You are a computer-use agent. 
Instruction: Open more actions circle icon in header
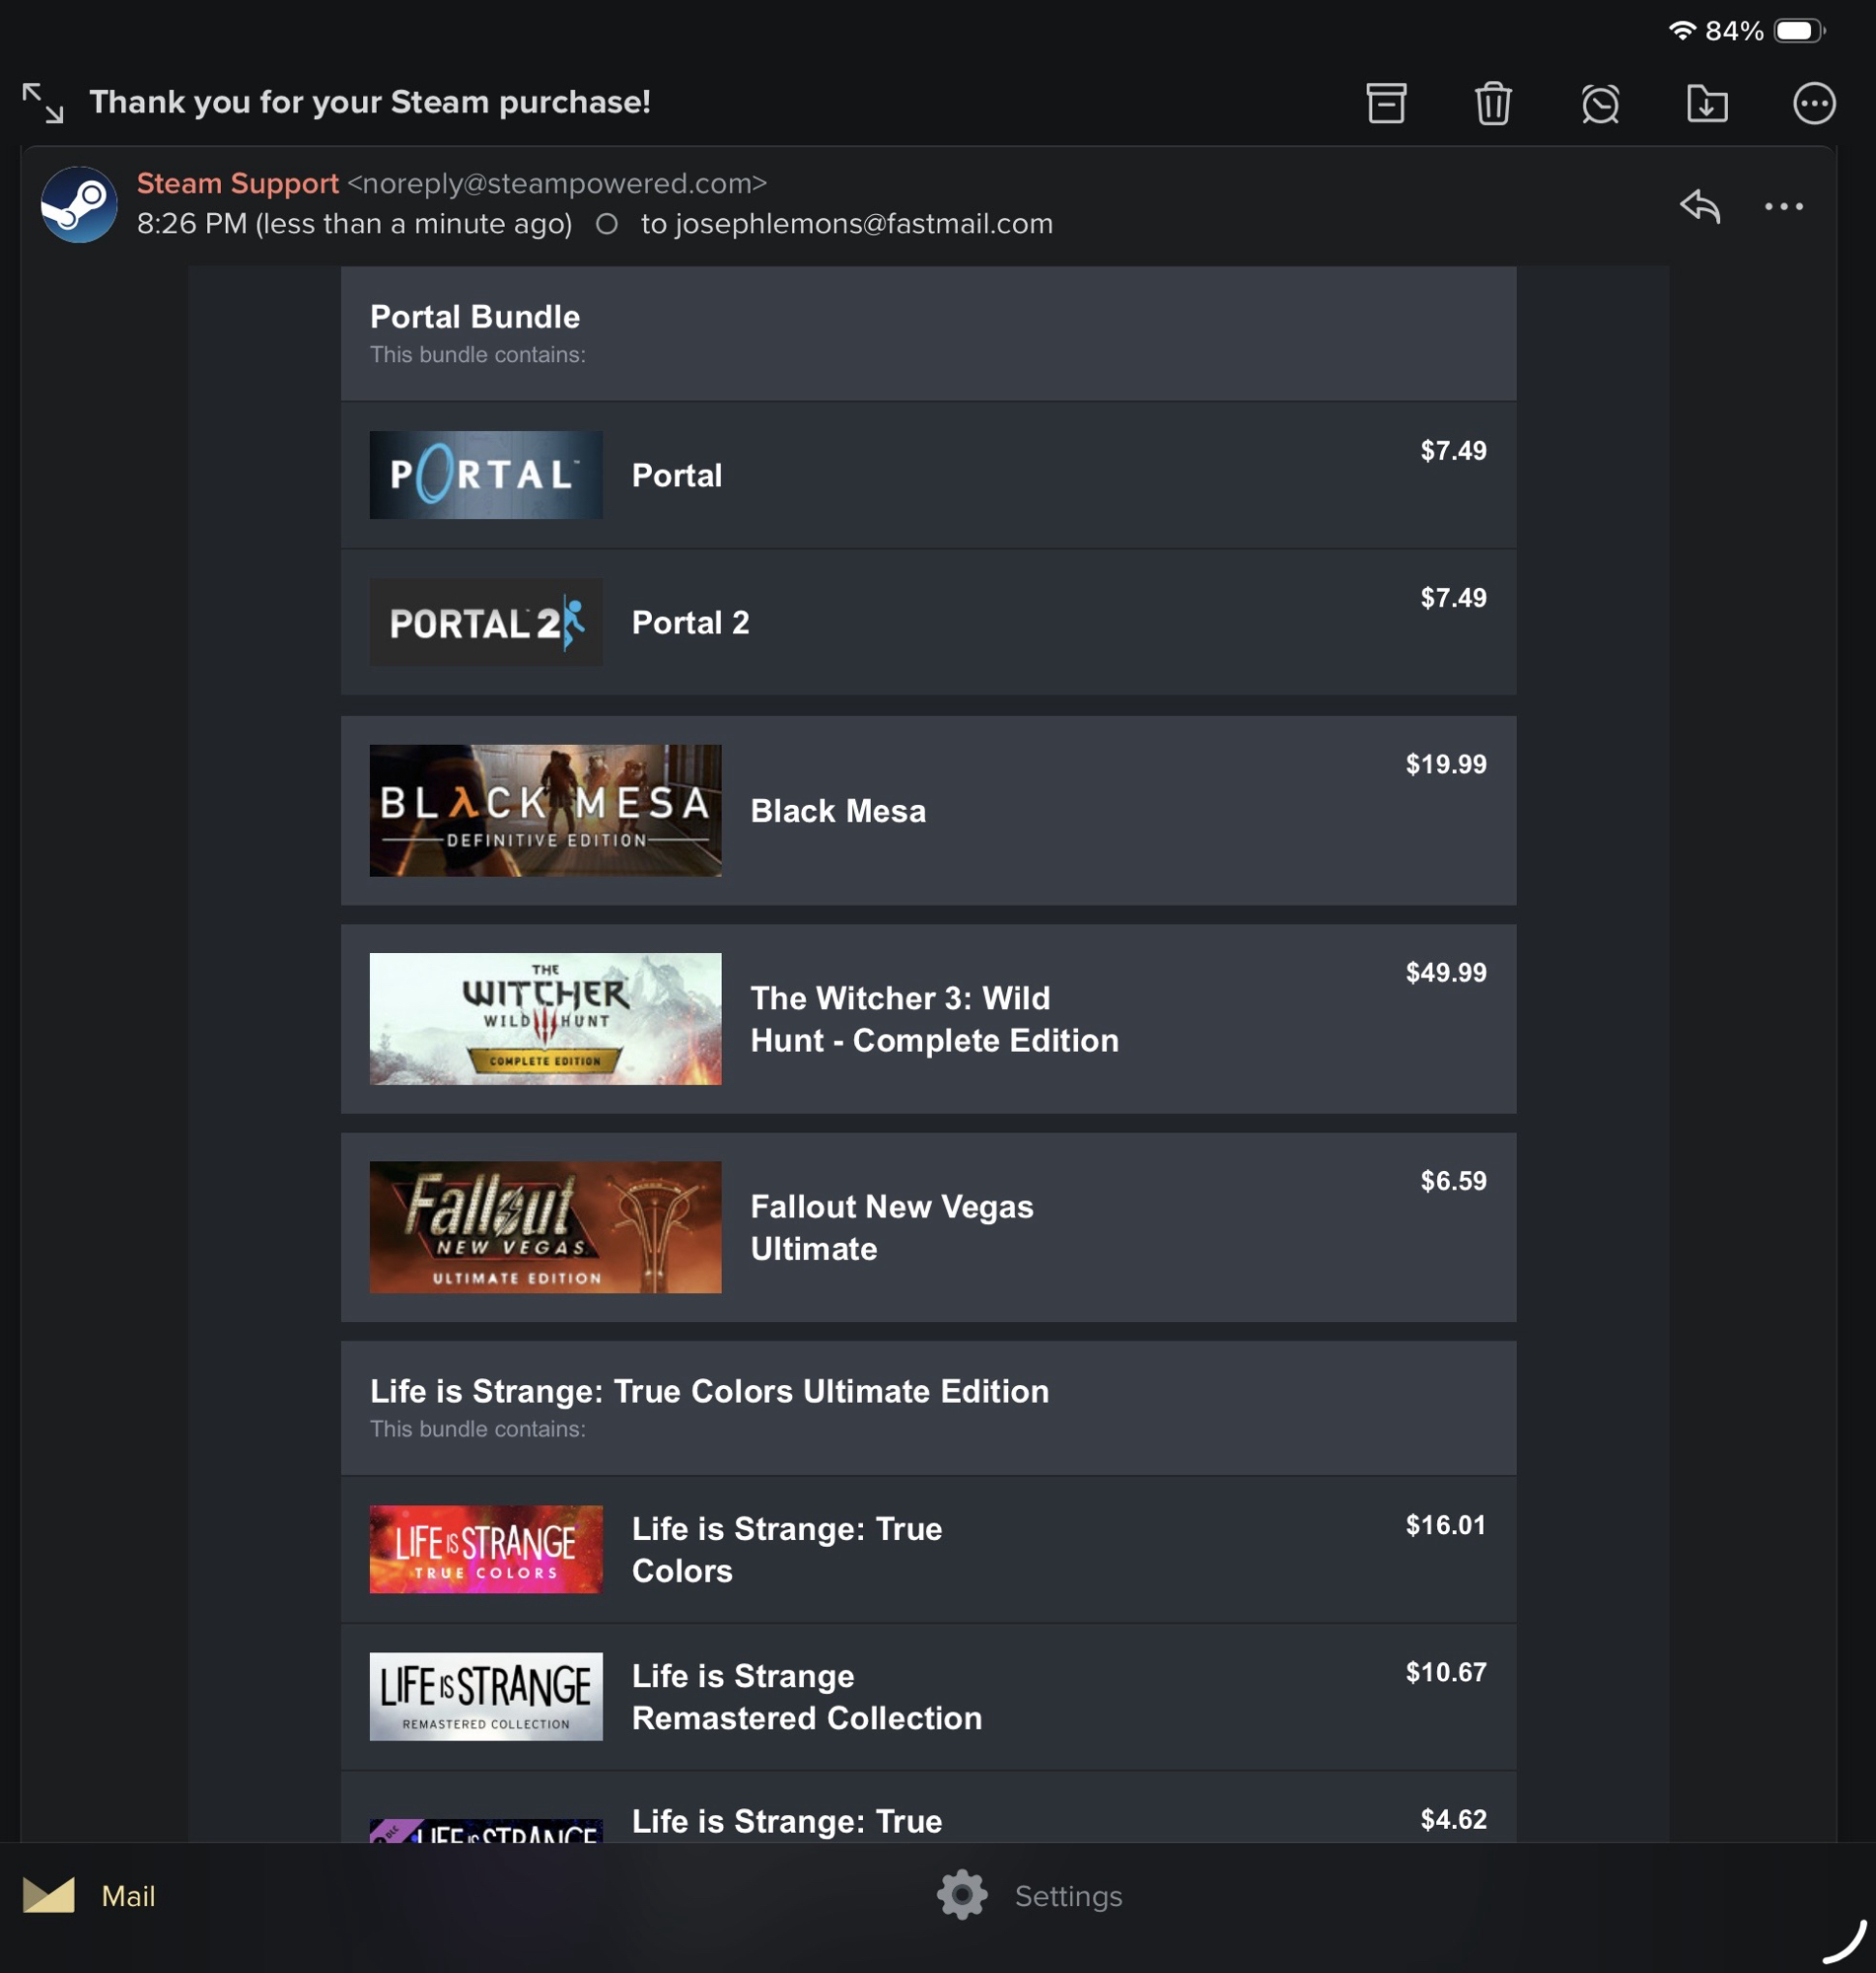(1814, 103)
